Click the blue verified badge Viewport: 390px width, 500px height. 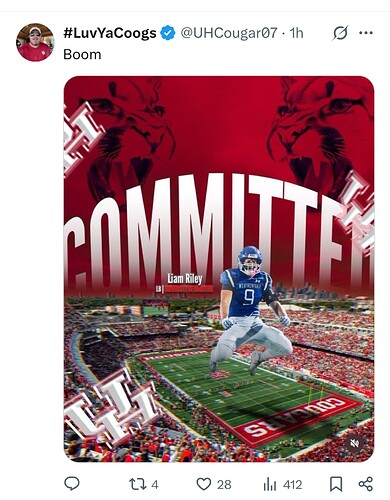(x=168, y=33)
